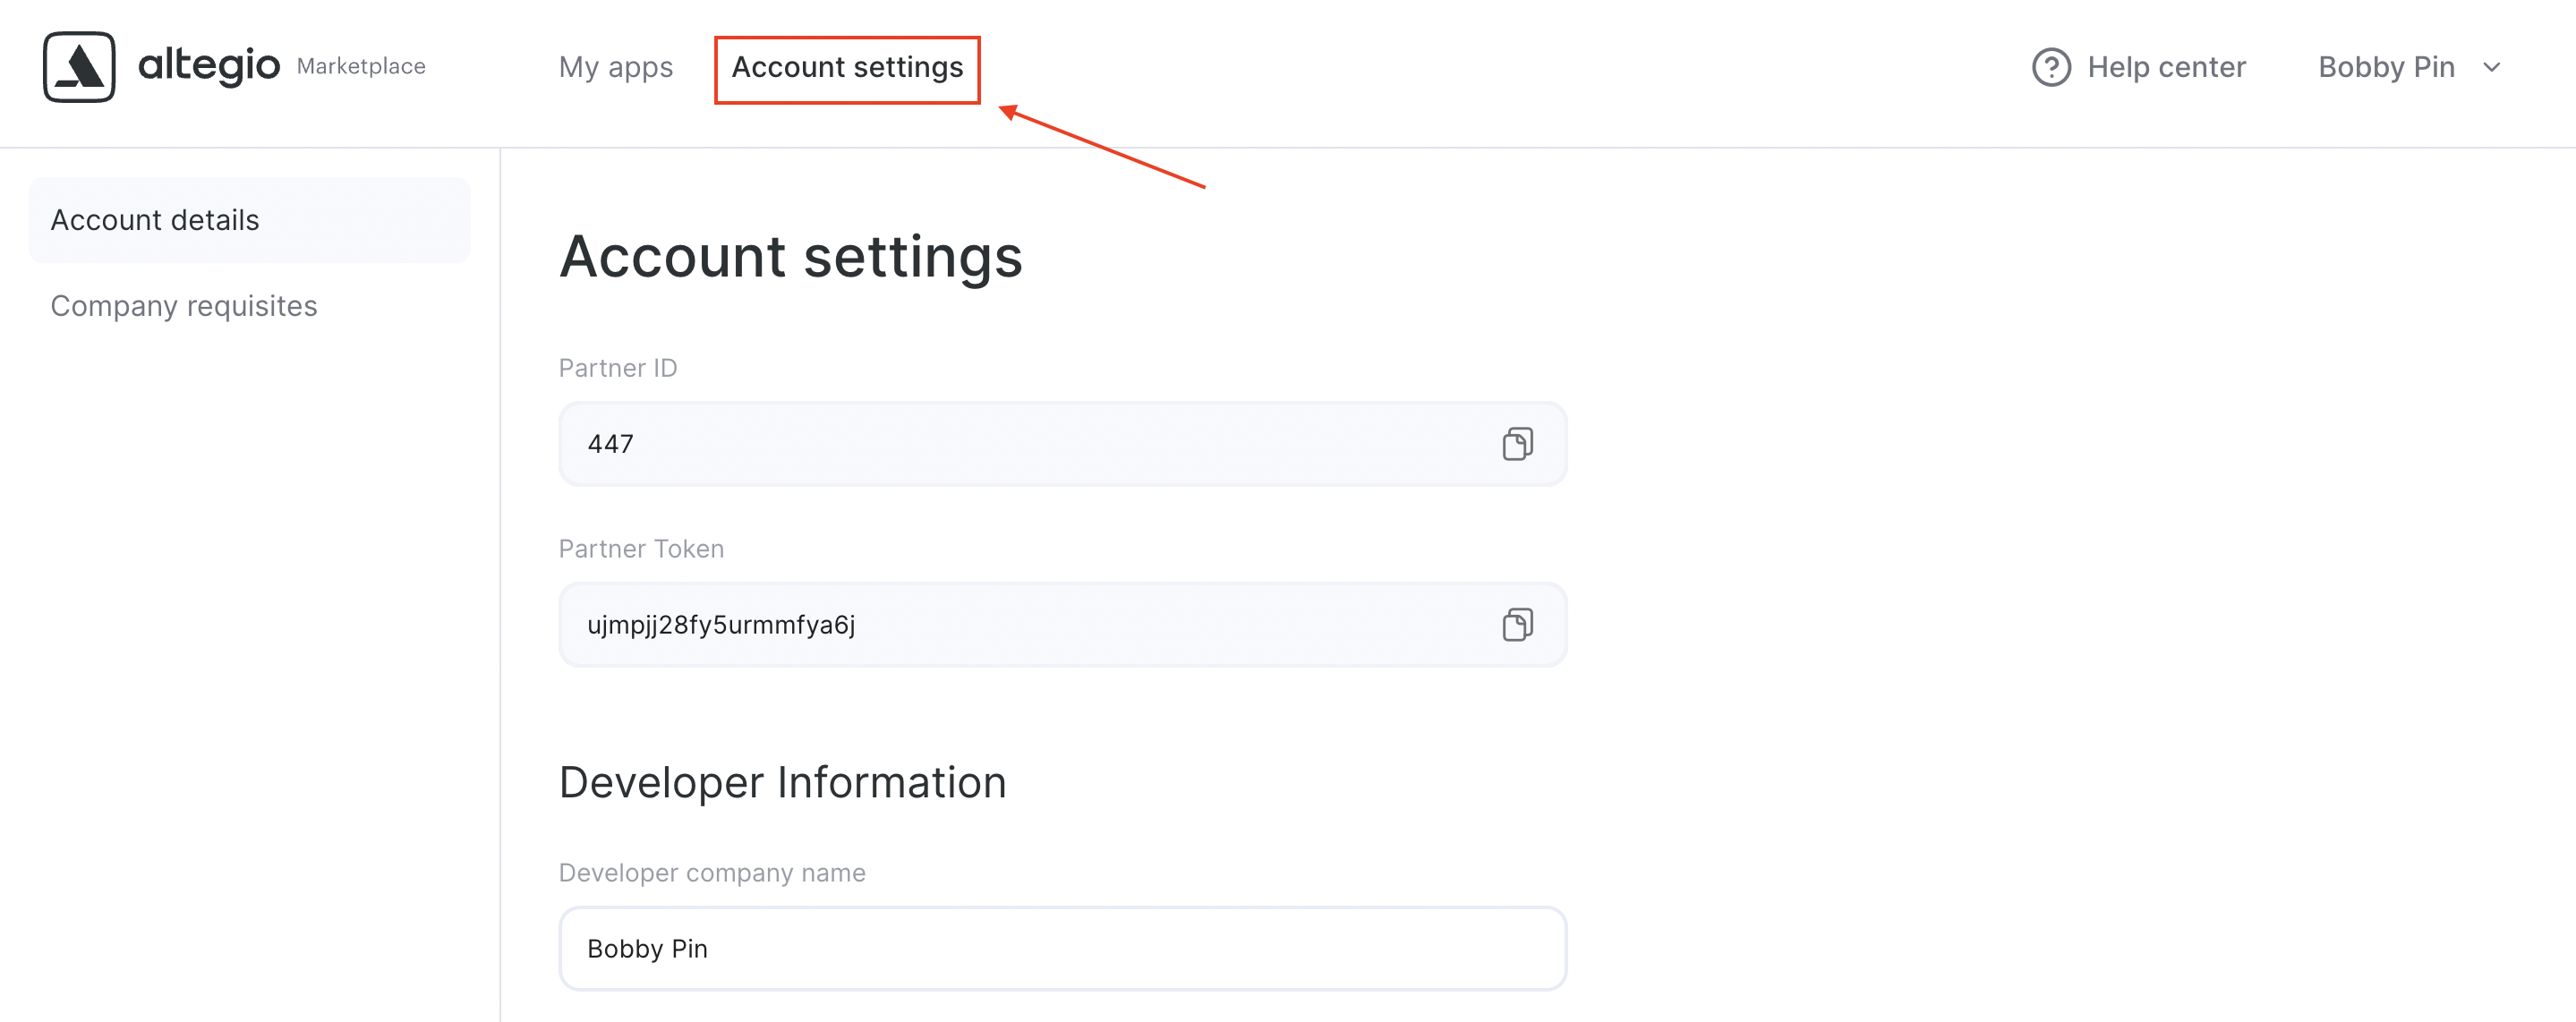Click inside the Partner Token field
The image size is (2576, 1022).
[x=1000, y=624]
